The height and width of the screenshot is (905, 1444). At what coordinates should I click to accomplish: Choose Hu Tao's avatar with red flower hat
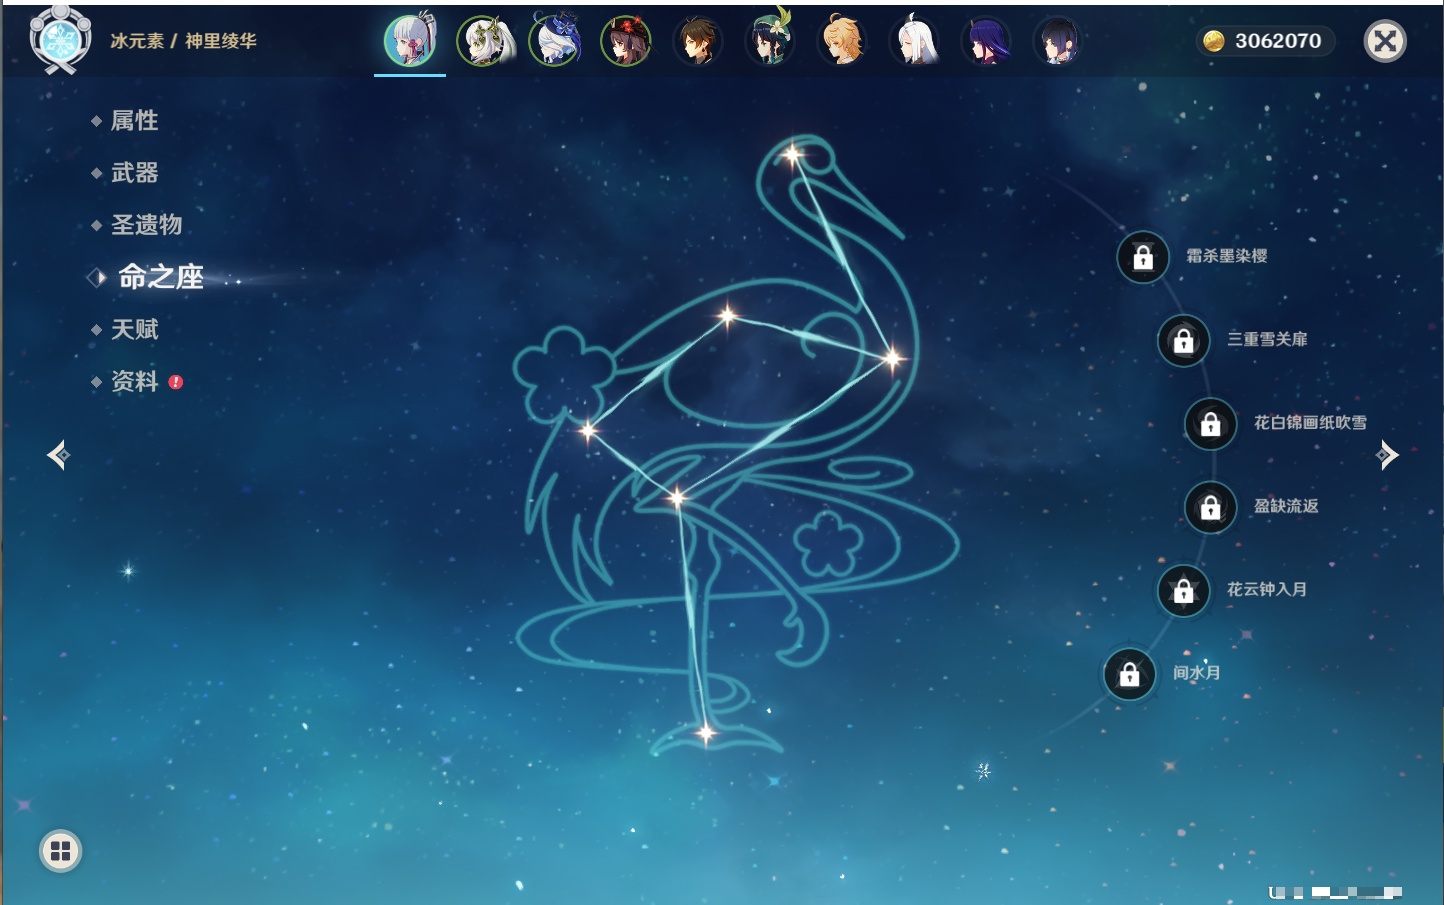tap(626, 42)
